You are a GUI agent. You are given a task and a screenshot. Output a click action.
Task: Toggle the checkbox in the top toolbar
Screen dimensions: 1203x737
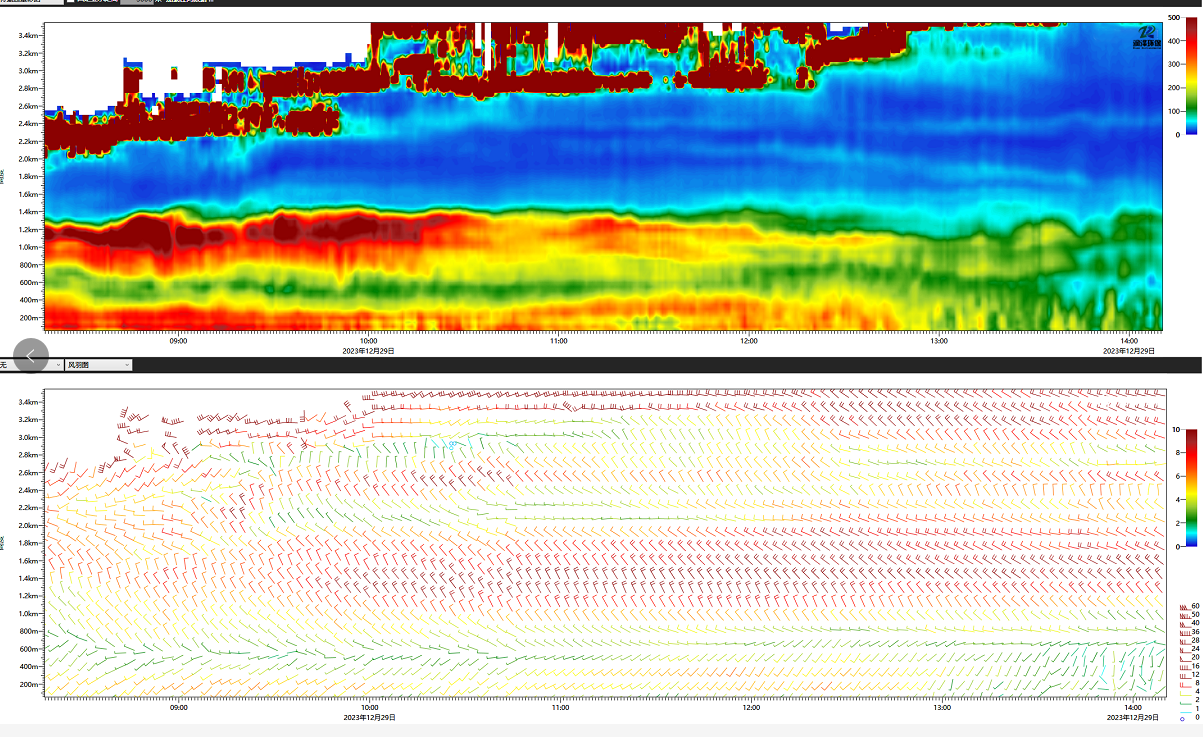click(70, 2)
